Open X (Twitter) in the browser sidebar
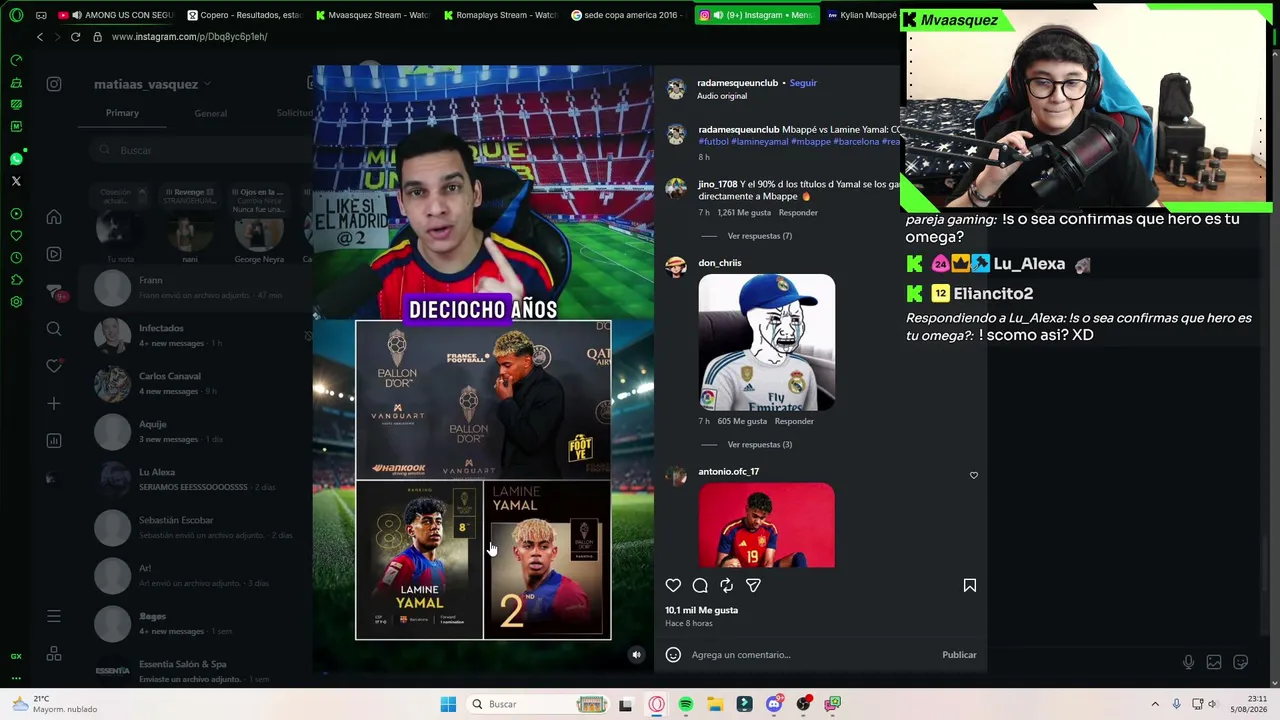Screen dimensions: 1280x720 coord(16,181)
